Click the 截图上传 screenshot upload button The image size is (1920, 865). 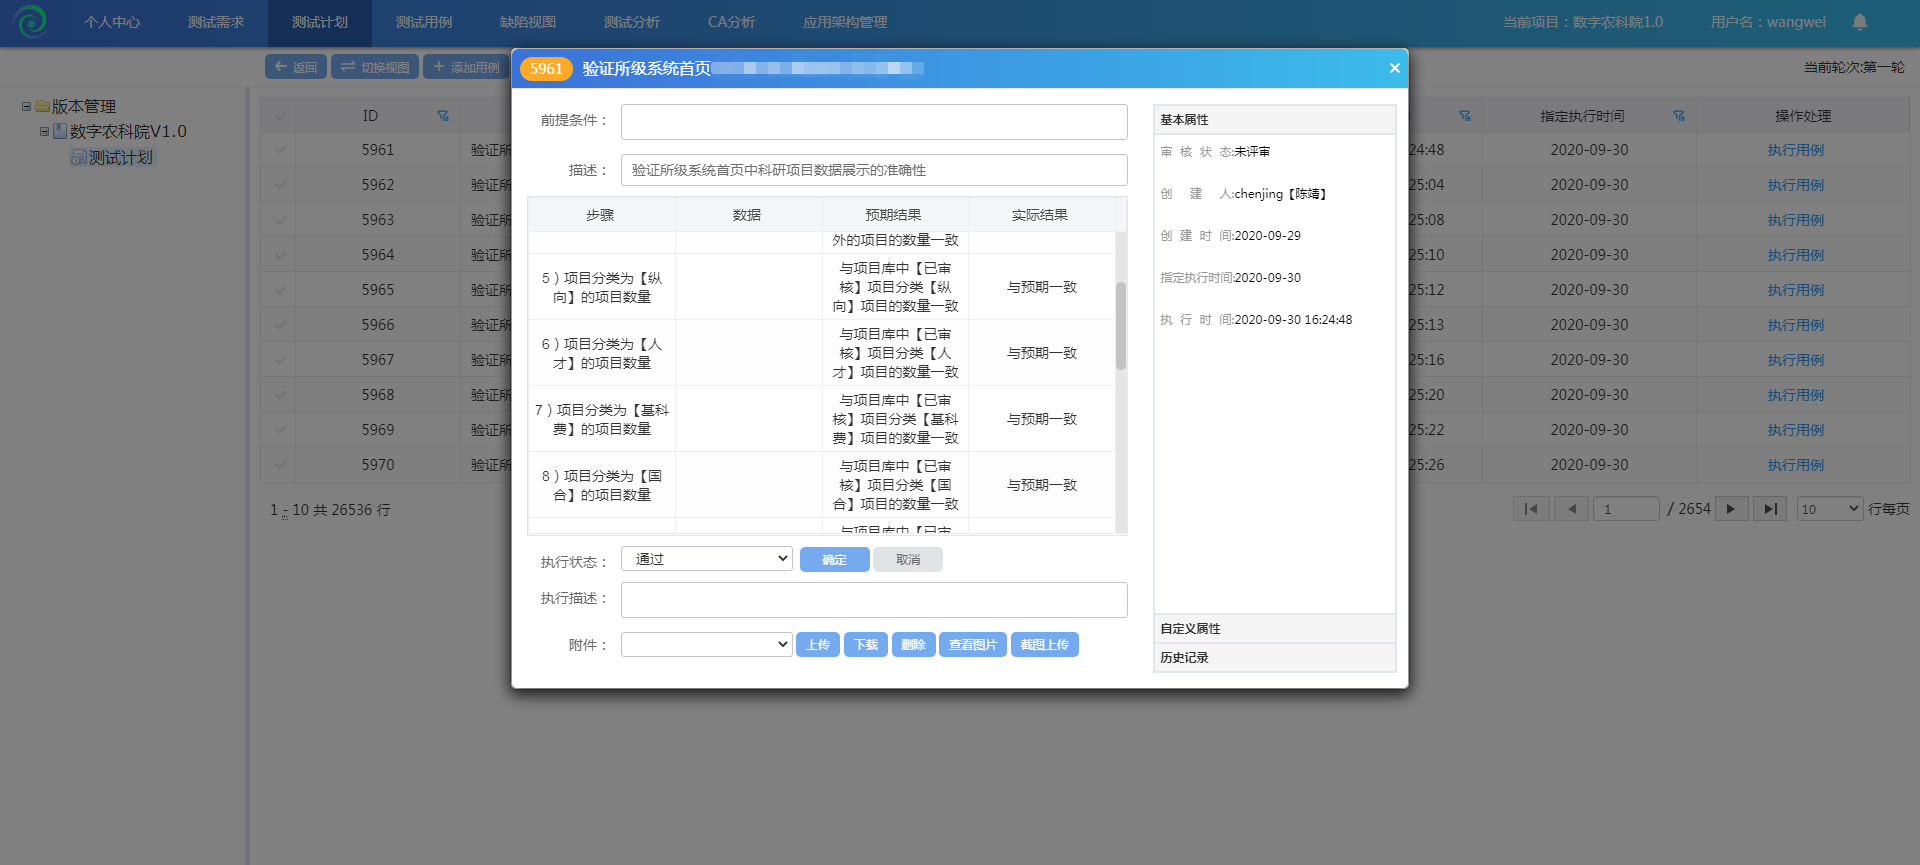[1044, 645]
